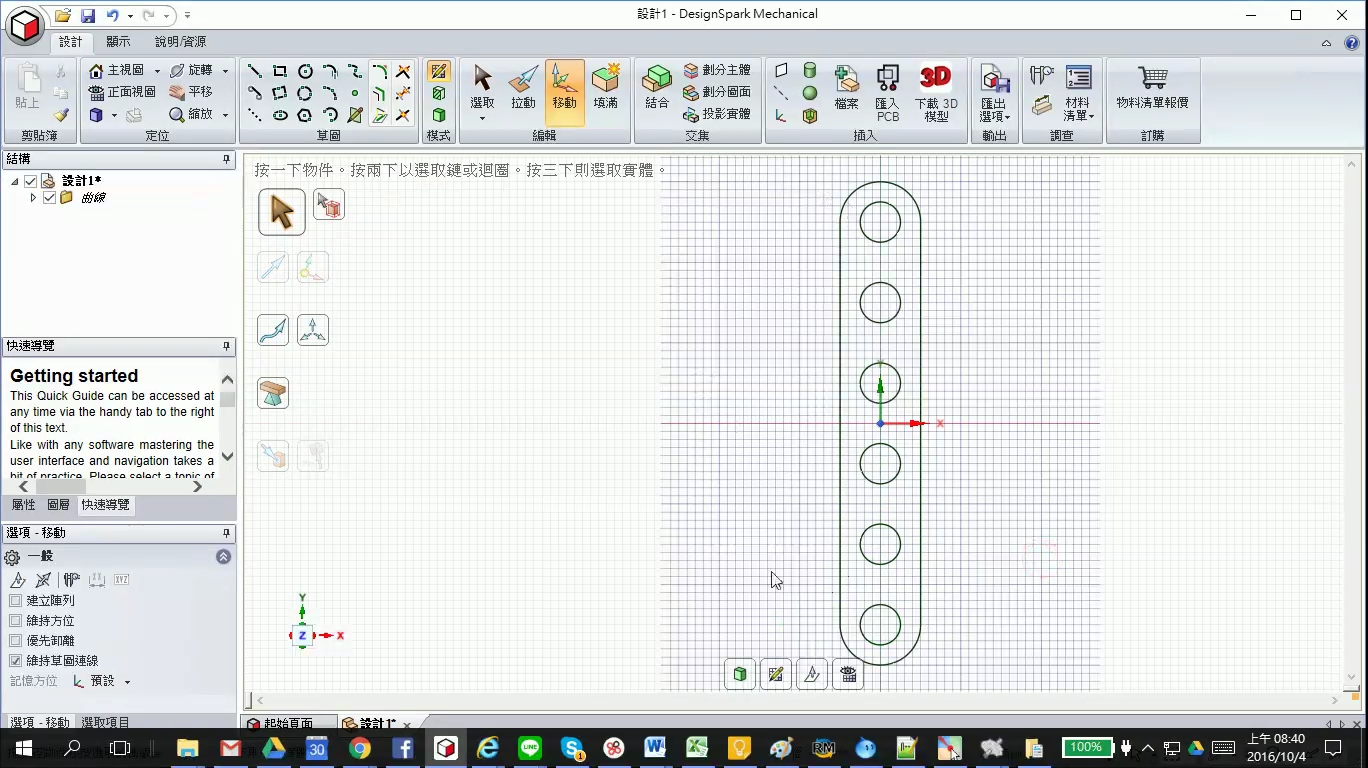Click the 結合 (Combine) tool
The image size is (1368, 768).
pos(657,86)
